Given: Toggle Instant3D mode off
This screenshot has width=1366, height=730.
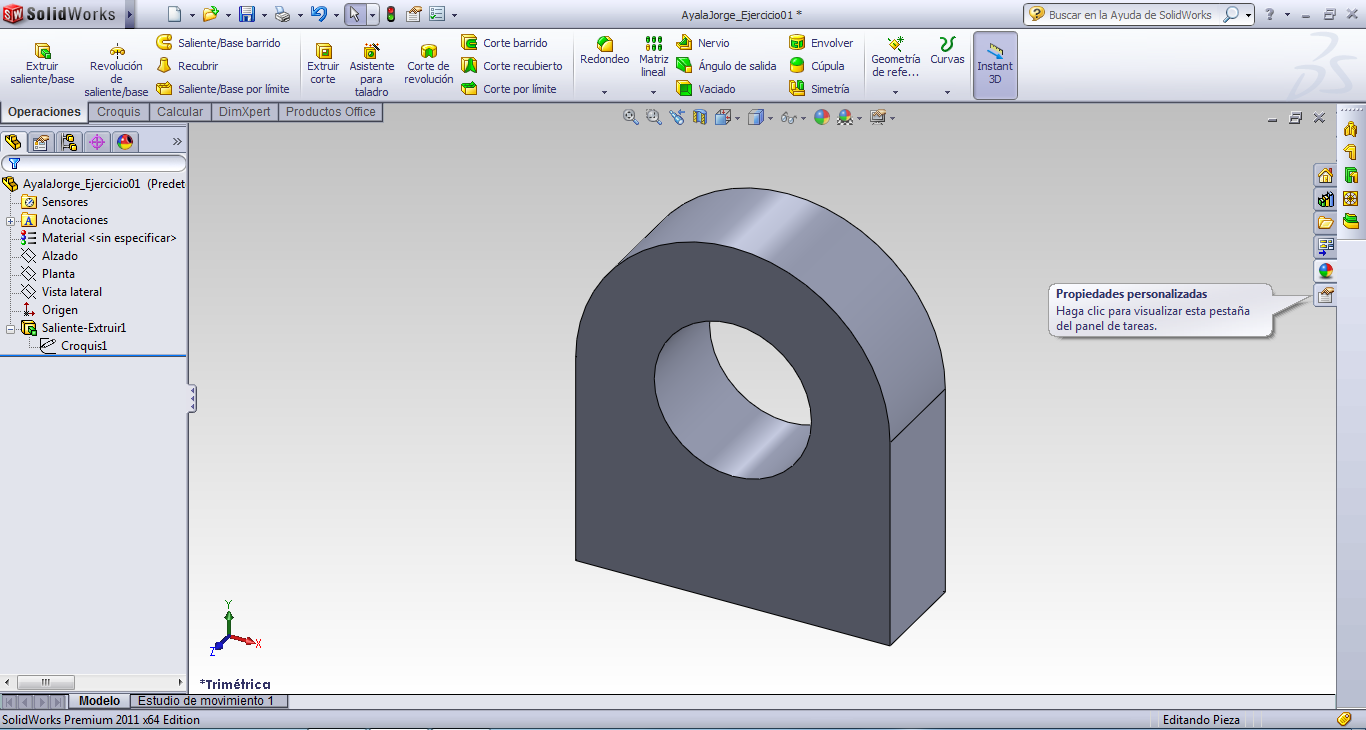Looking at the screenshot, I should tap(995, 65).
